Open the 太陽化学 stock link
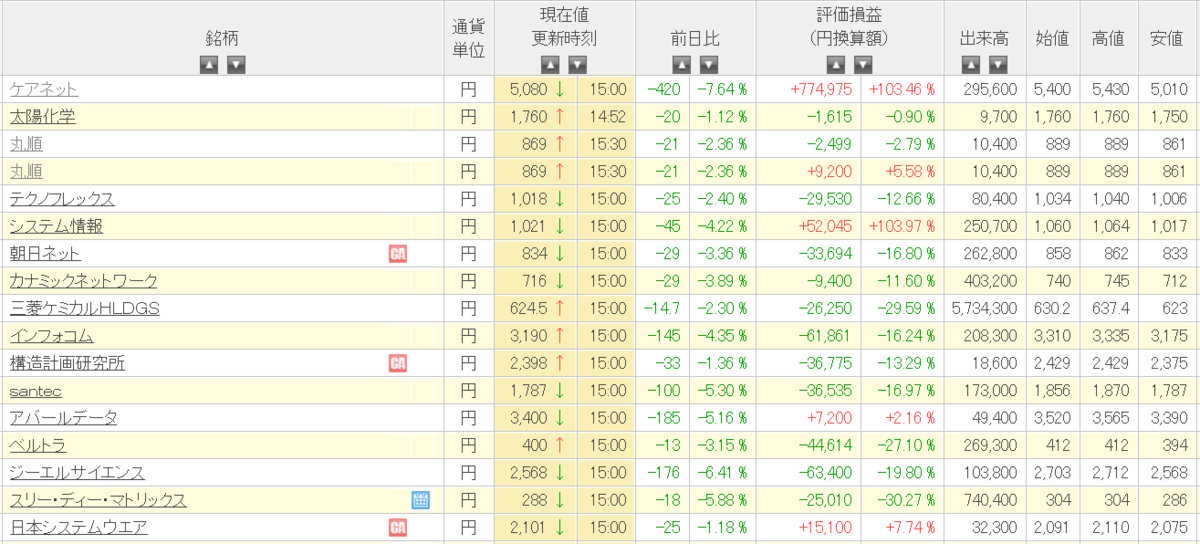Image resolution: width=1200 pixels, height=544 pixels. coord(43,116)
